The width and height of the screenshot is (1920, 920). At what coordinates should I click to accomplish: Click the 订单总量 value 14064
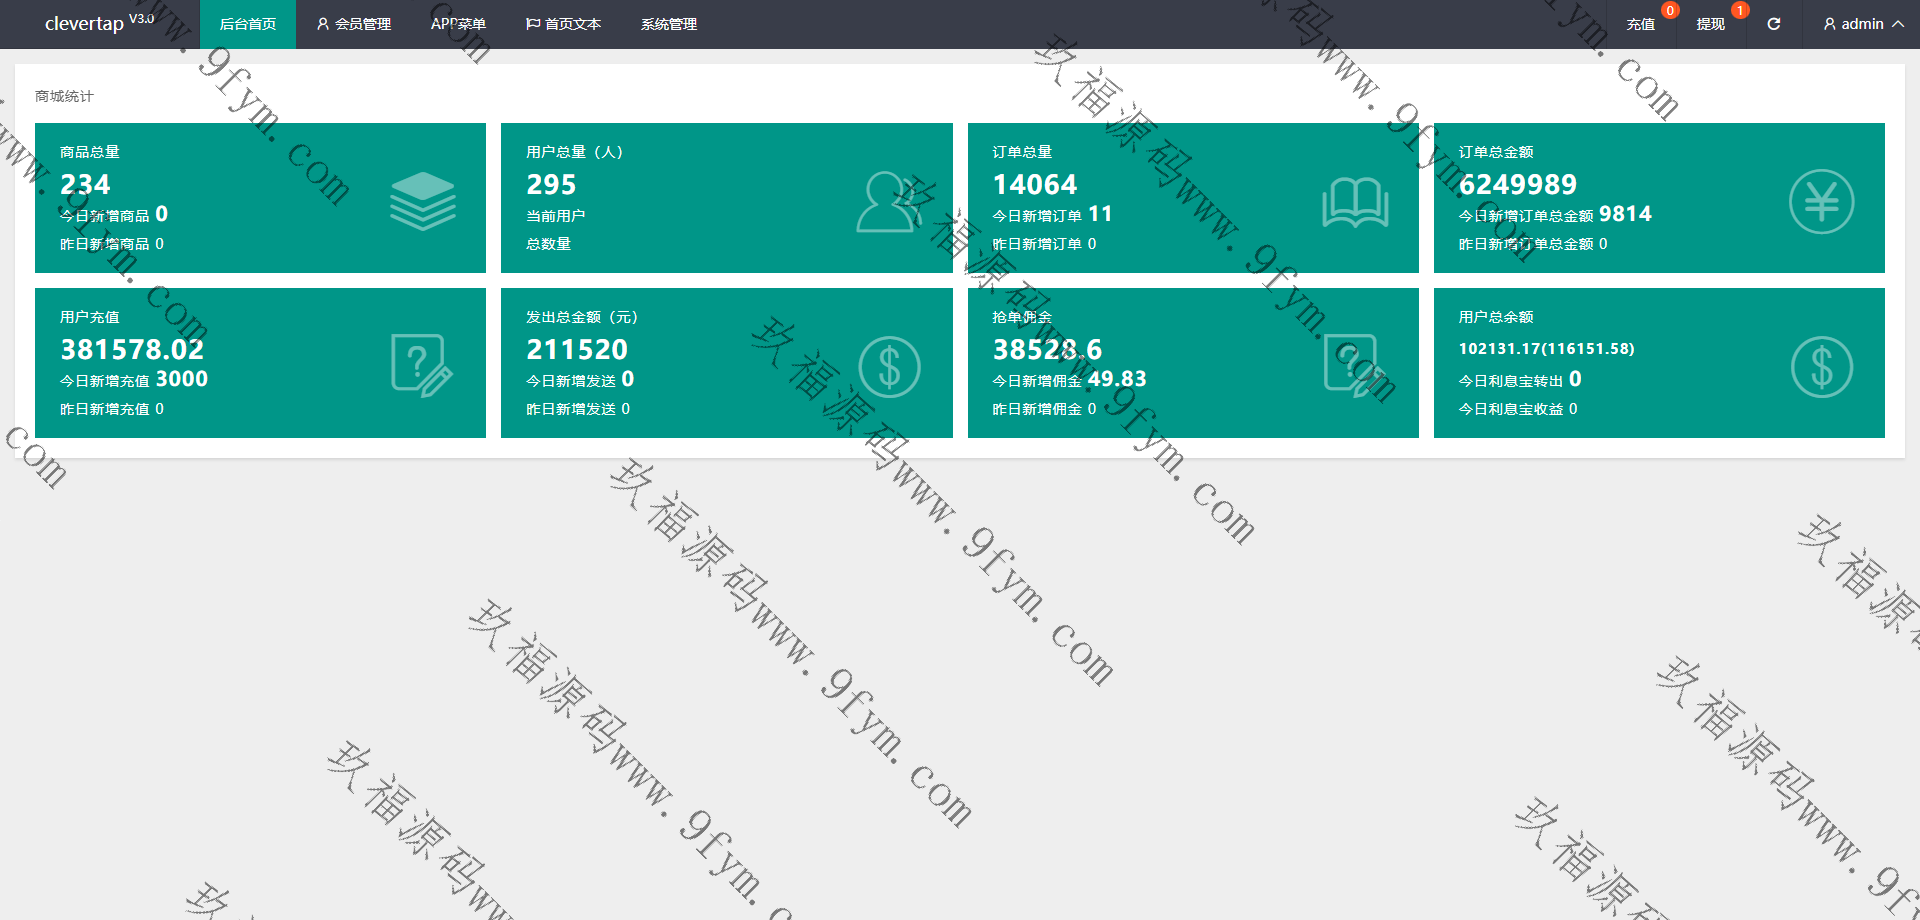pos(1034,185)
